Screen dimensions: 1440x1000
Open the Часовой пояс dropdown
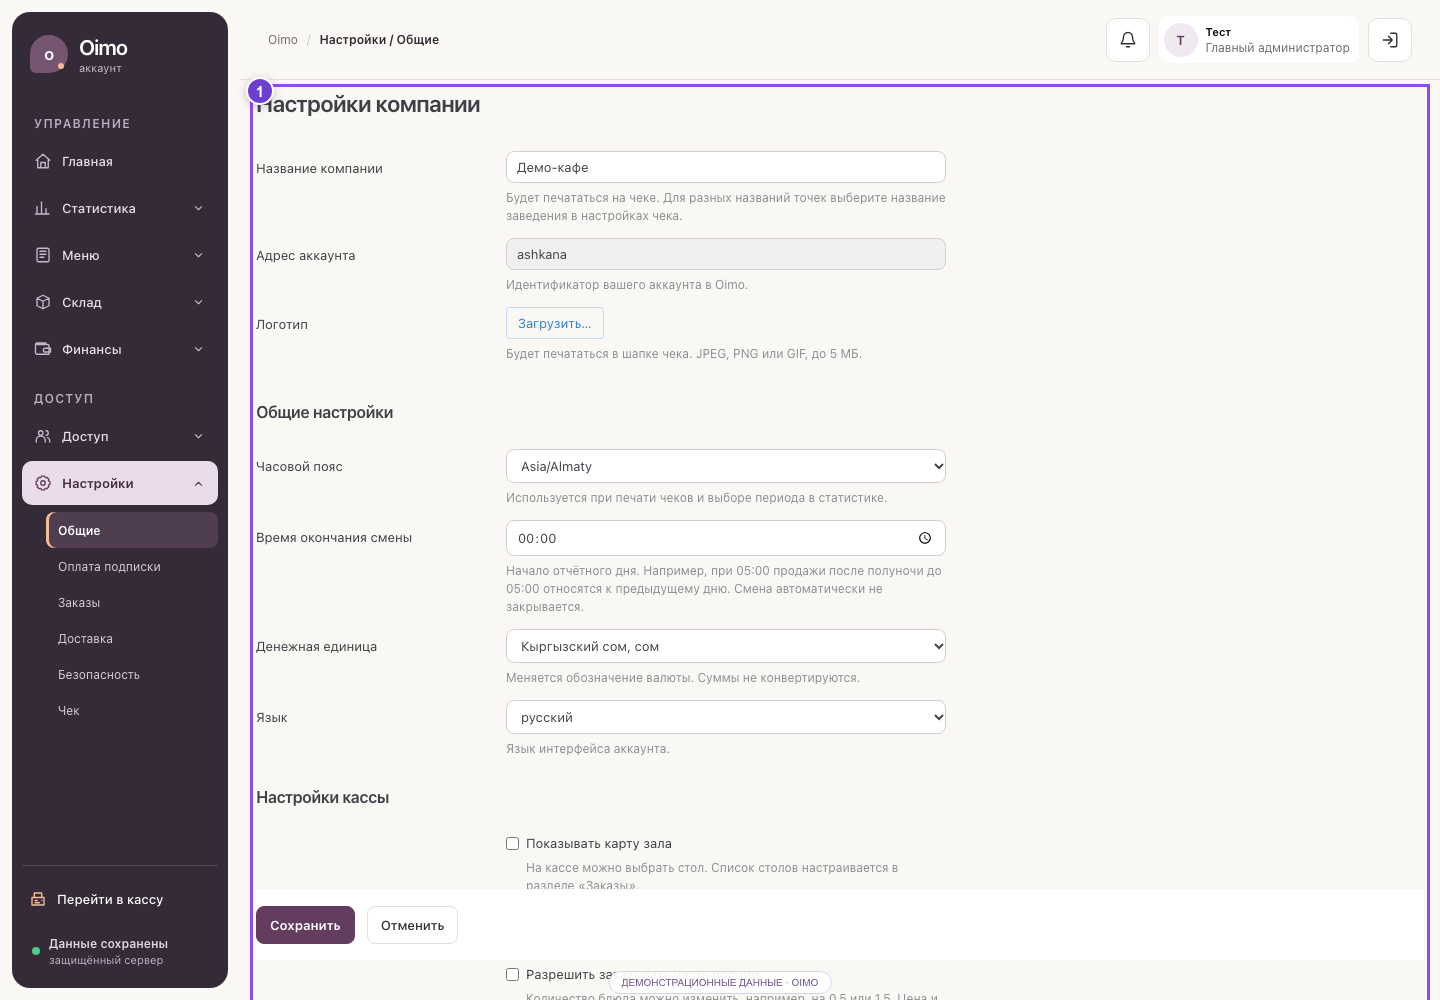click(x=726, y=466)
